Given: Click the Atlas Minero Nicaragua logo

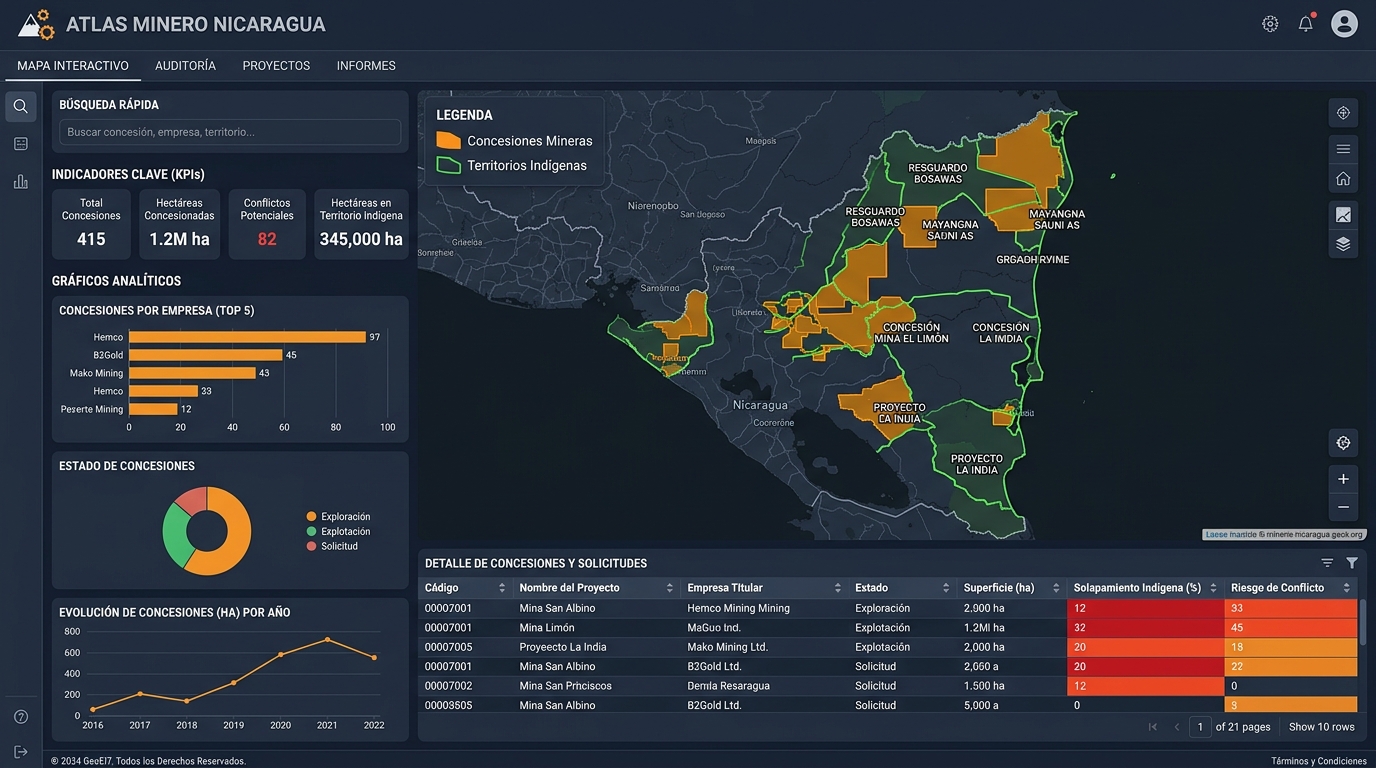Looking at the screenshot, I should tap(36, 24).
